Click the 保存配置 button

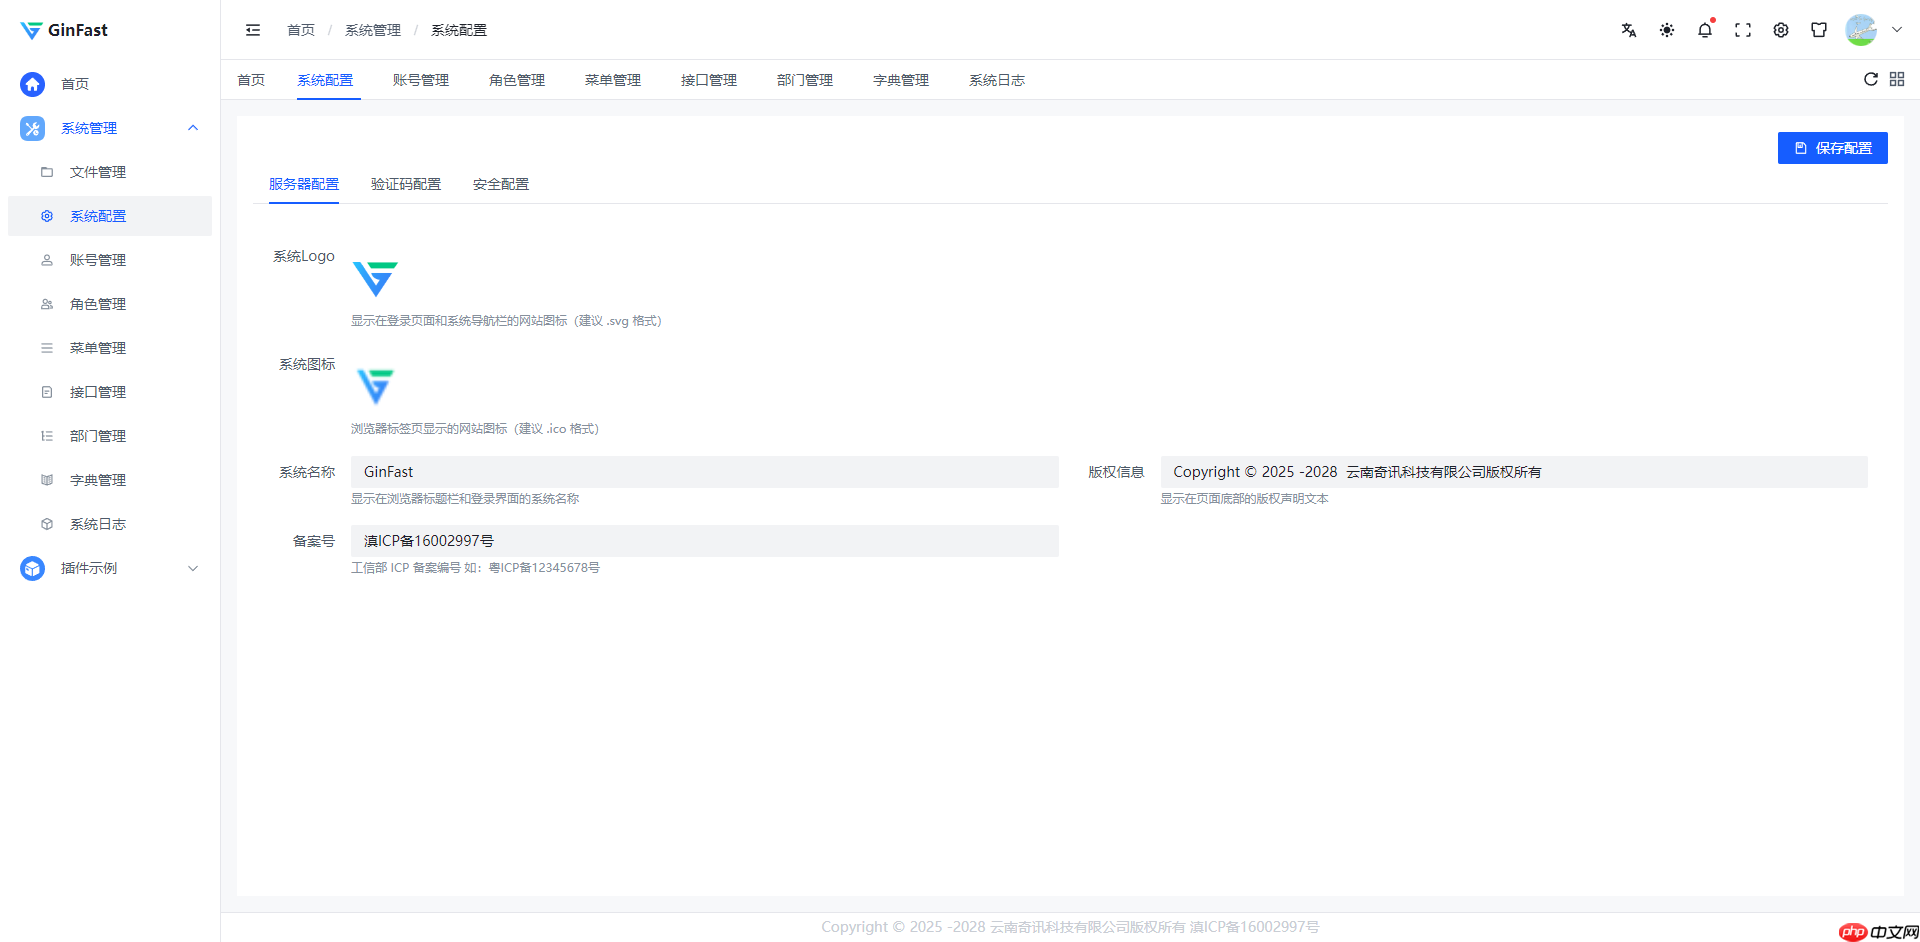[1832, 147]
